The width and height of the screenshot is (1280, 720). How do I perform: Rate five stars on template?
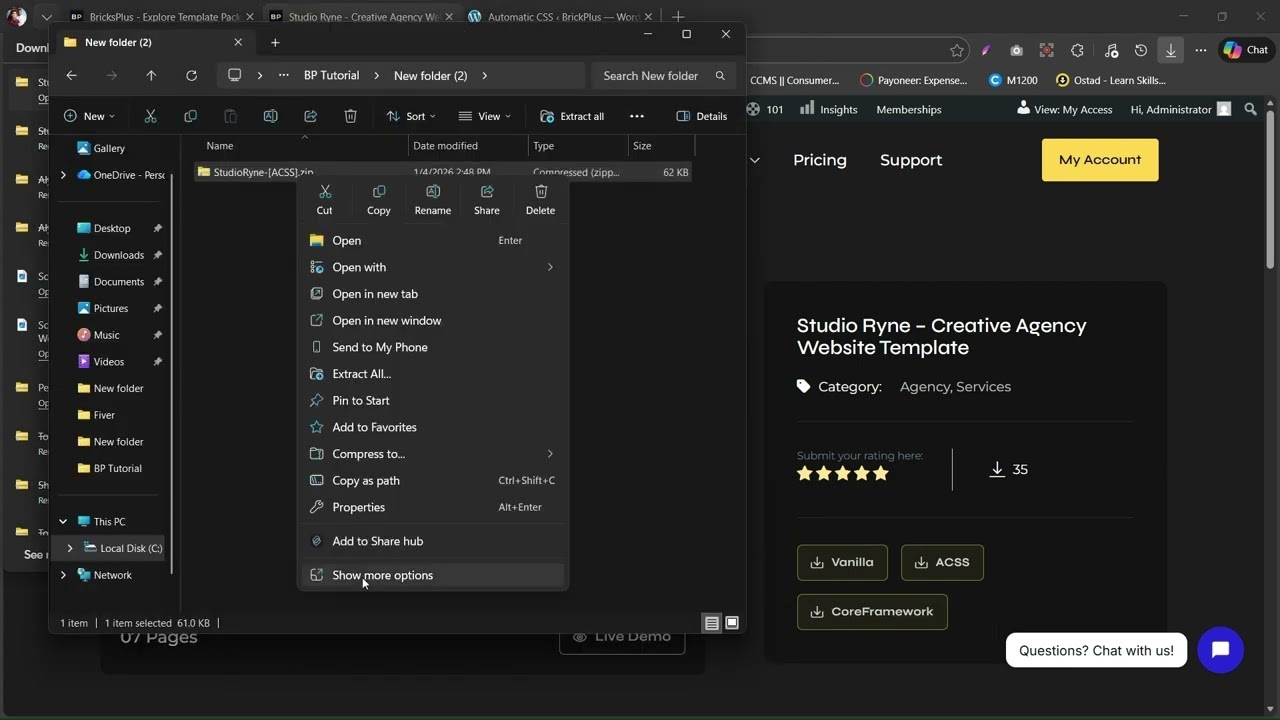point(881,474)
